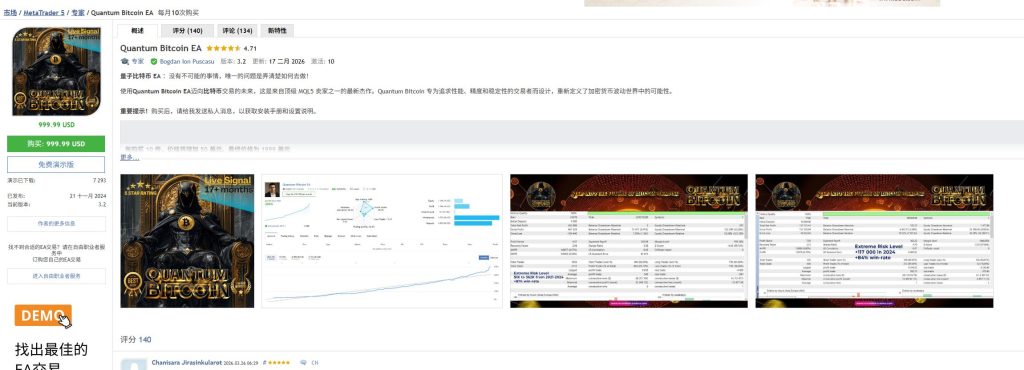This screenshot has width=1024, height=370.
Task: Click the 140 count next to 评分
Action: point(145,339)
